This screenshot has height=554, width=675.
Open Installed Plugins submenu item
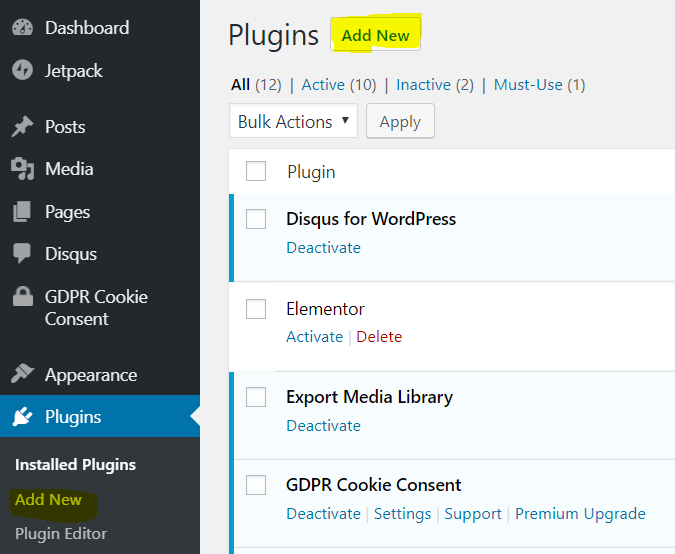coord(76,465)
